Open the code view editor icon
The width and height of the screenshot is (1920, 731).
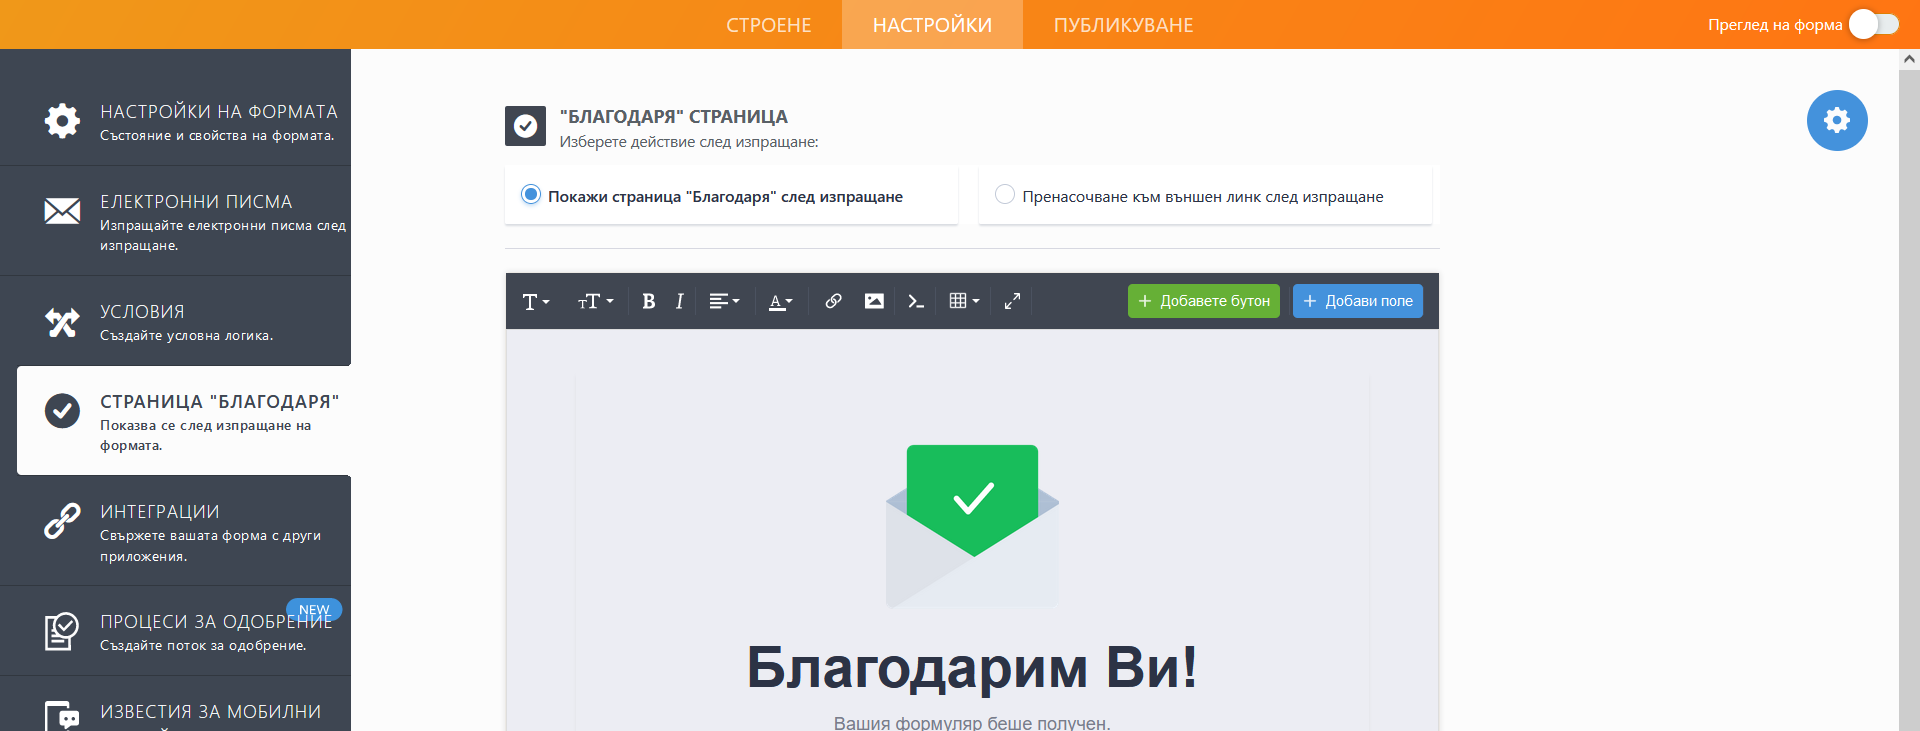coord(915,301)
